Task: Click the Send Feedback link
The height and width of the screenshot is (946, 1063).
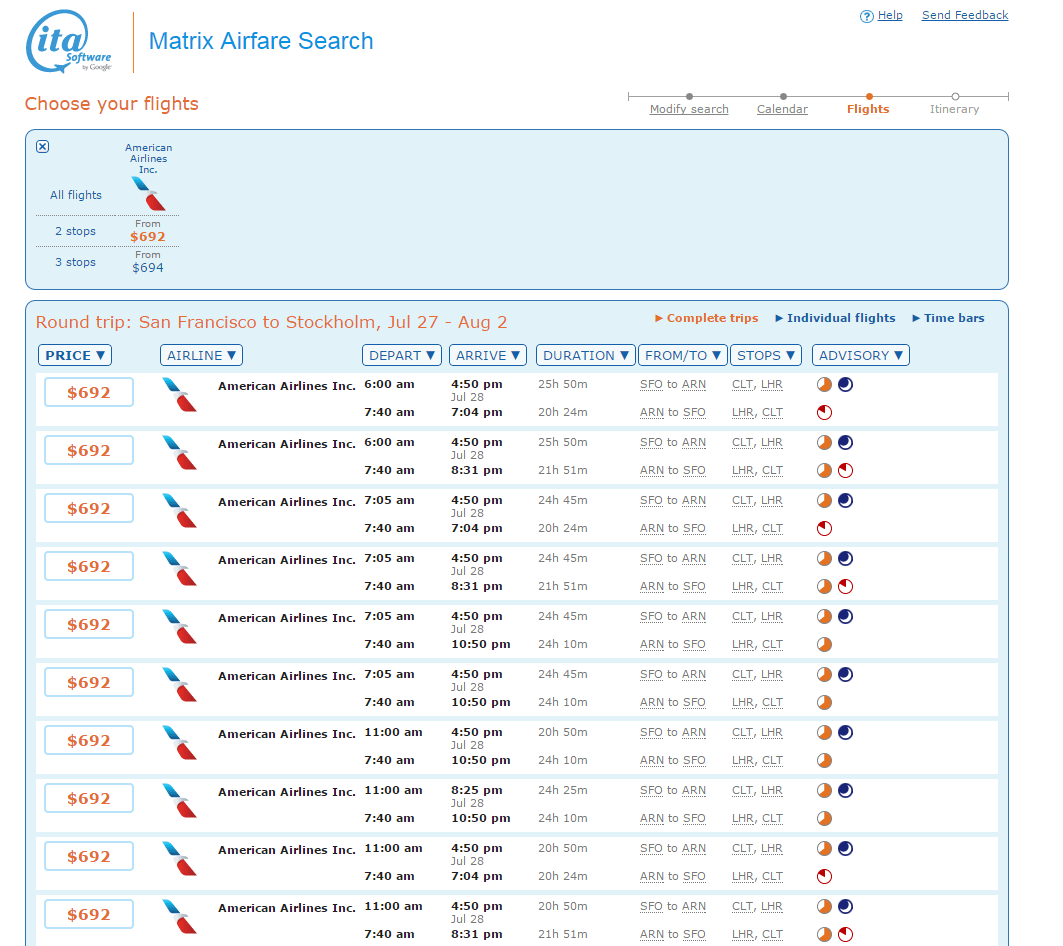Action: 964,15
